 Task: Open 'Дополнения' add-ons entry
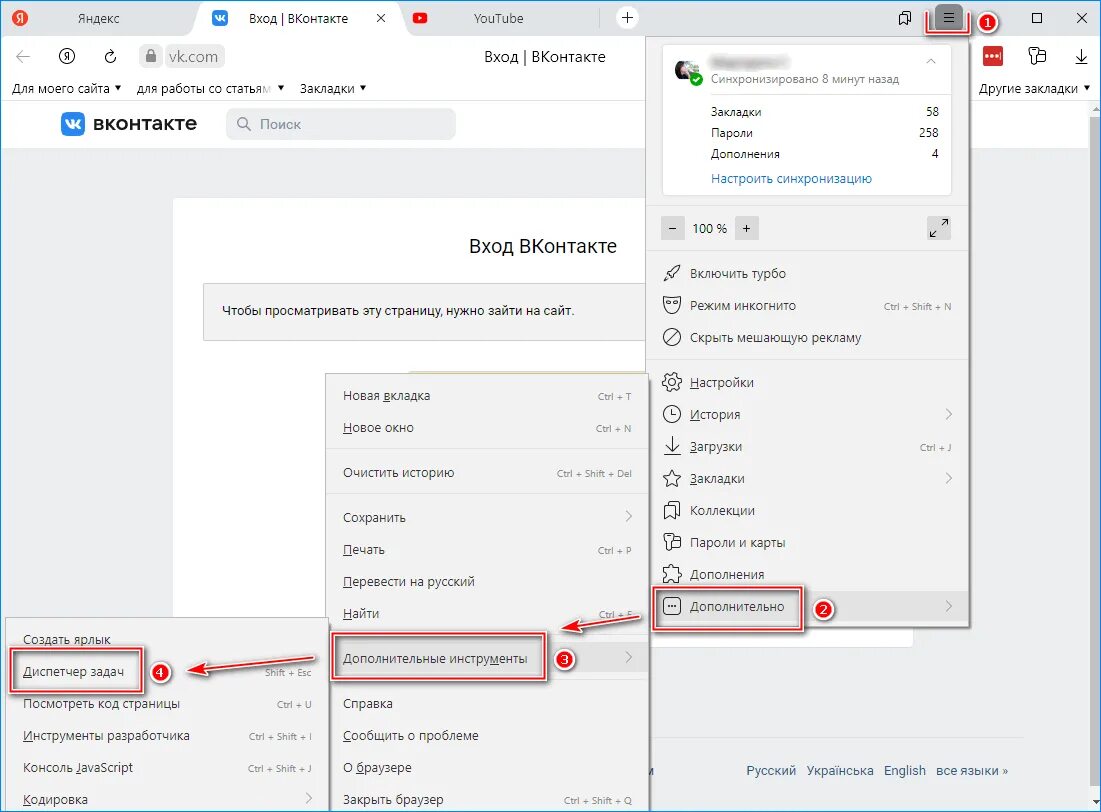(x=806, y=574)
